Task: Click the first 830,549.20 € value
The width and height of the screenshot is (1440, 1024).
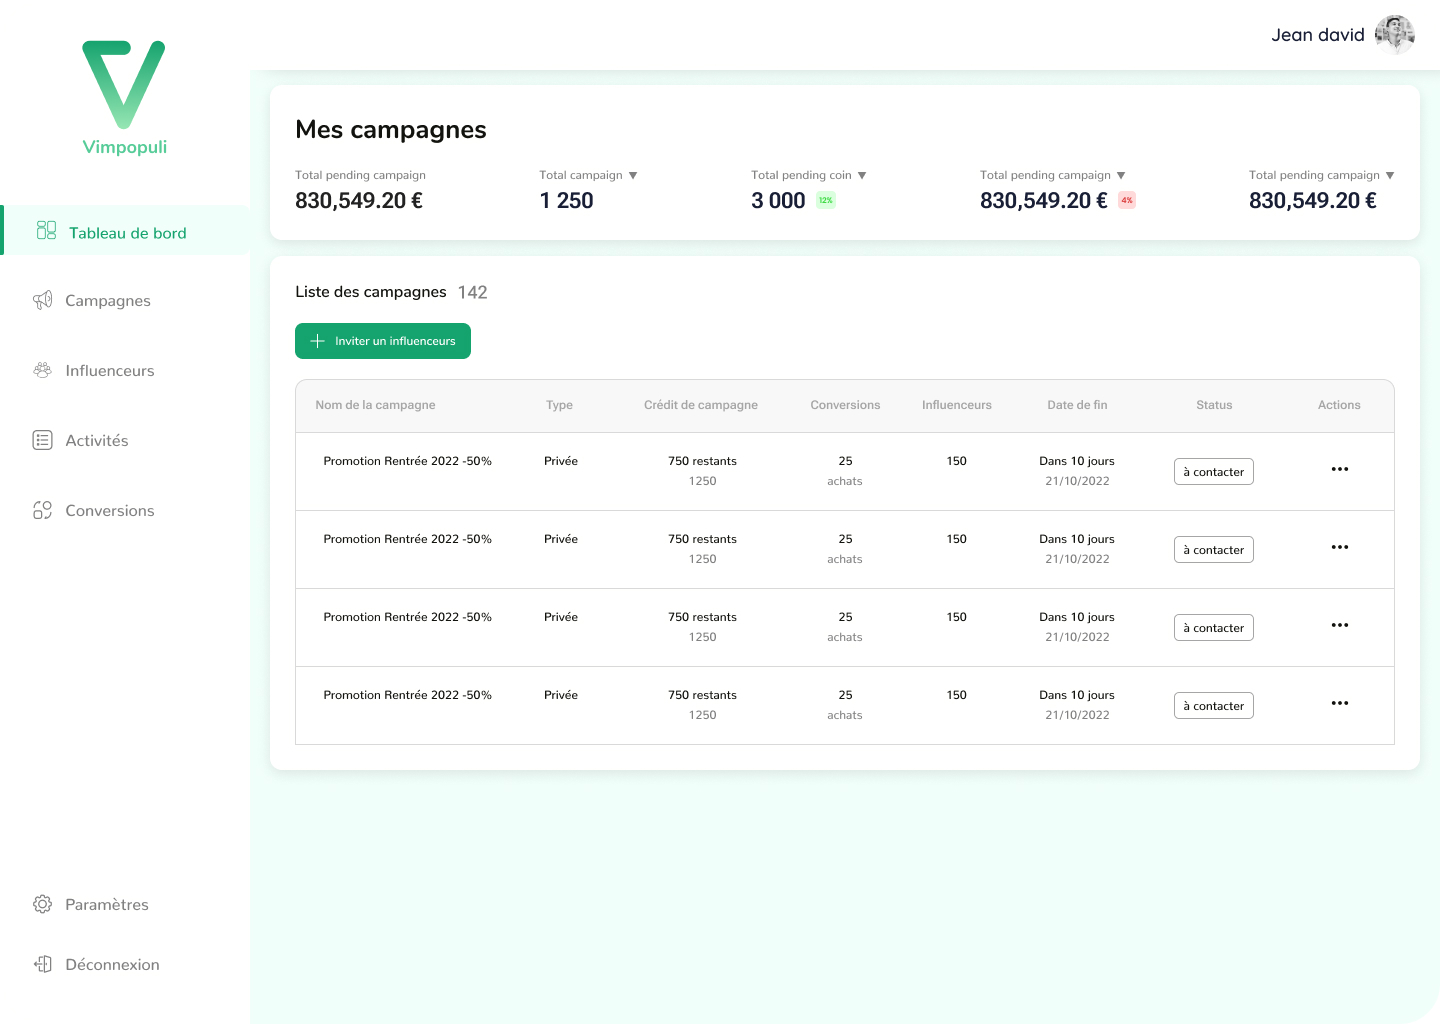Action: point(359,201)
